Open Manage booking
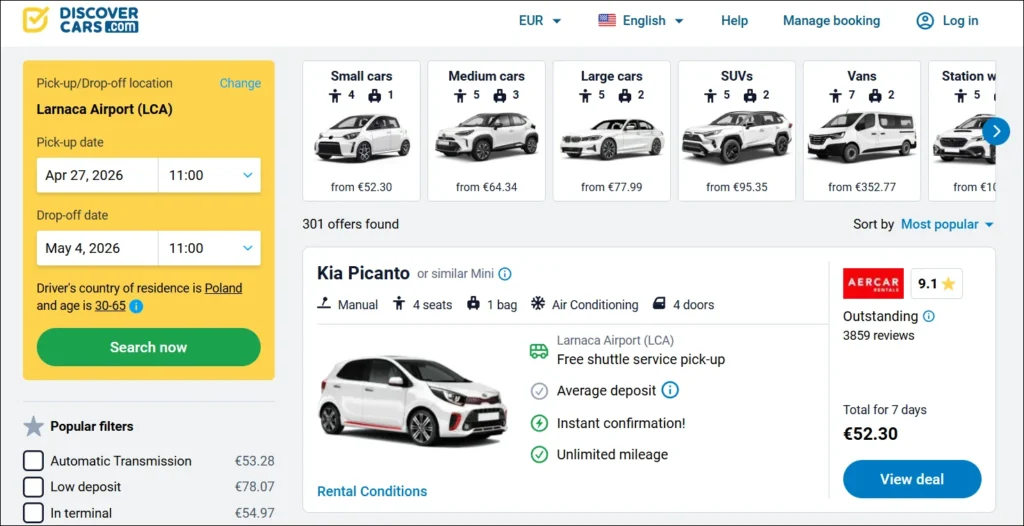This screenshot has width=1024, height=526. pos(831,20)
